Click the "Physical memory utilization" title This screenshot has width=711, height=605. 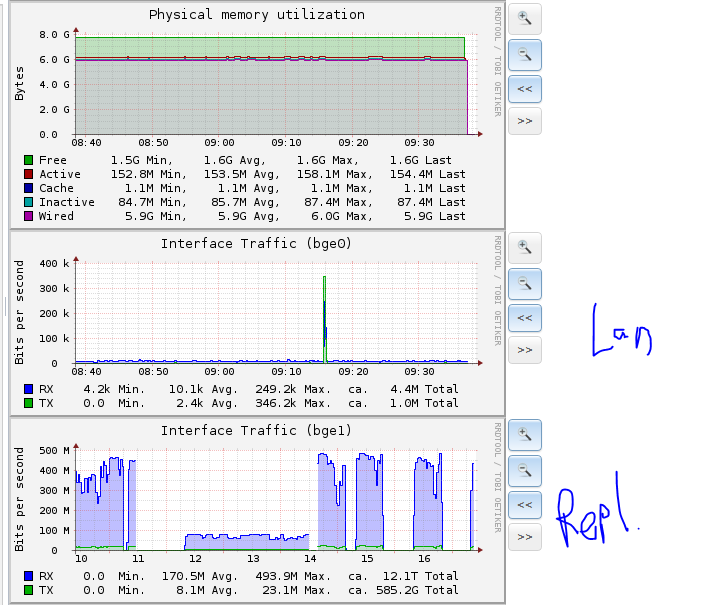click(x=257, y=15)
